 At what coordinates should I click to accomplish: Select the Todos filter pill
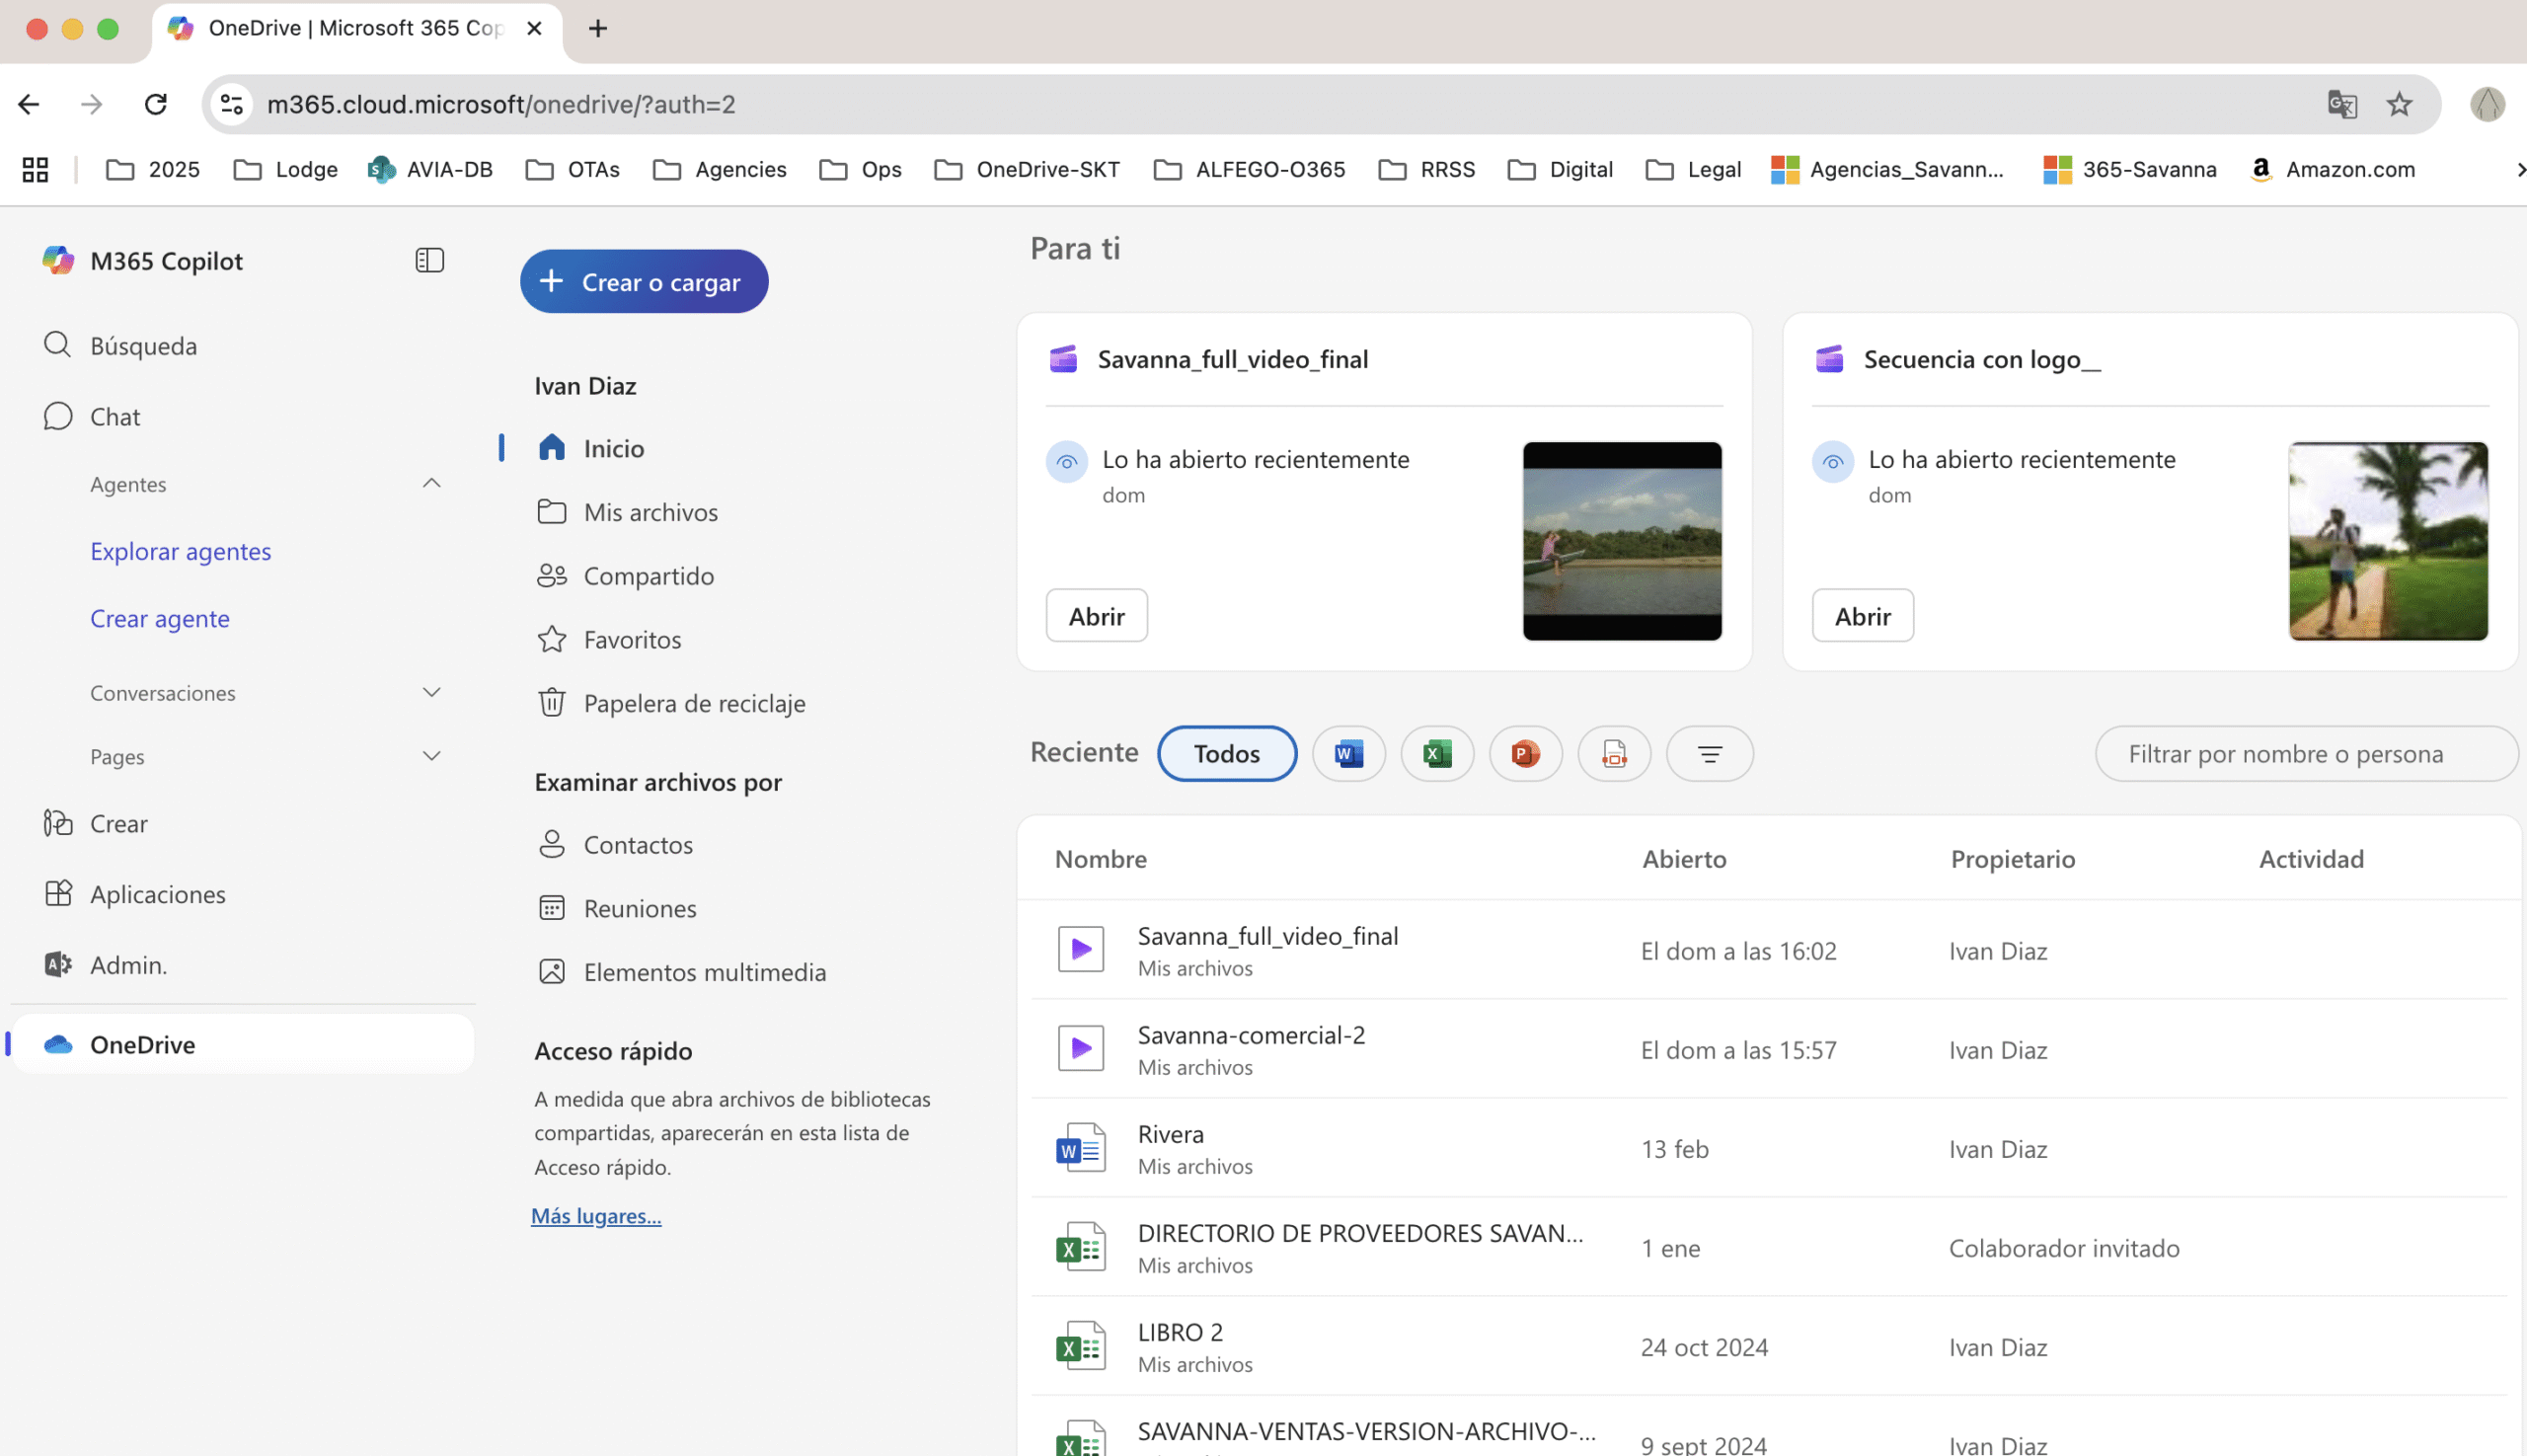[x=1226, y=753]
